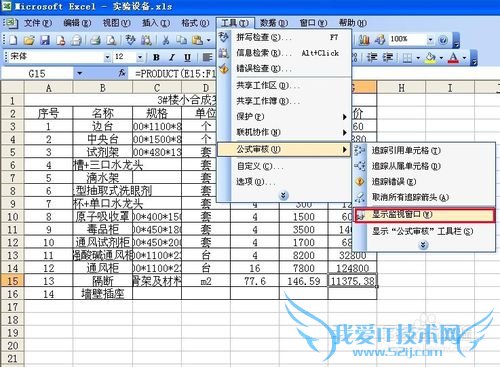500x367 pixels.
Task: Click the Print icon in the toolbar
Action: tap(95, 40)
